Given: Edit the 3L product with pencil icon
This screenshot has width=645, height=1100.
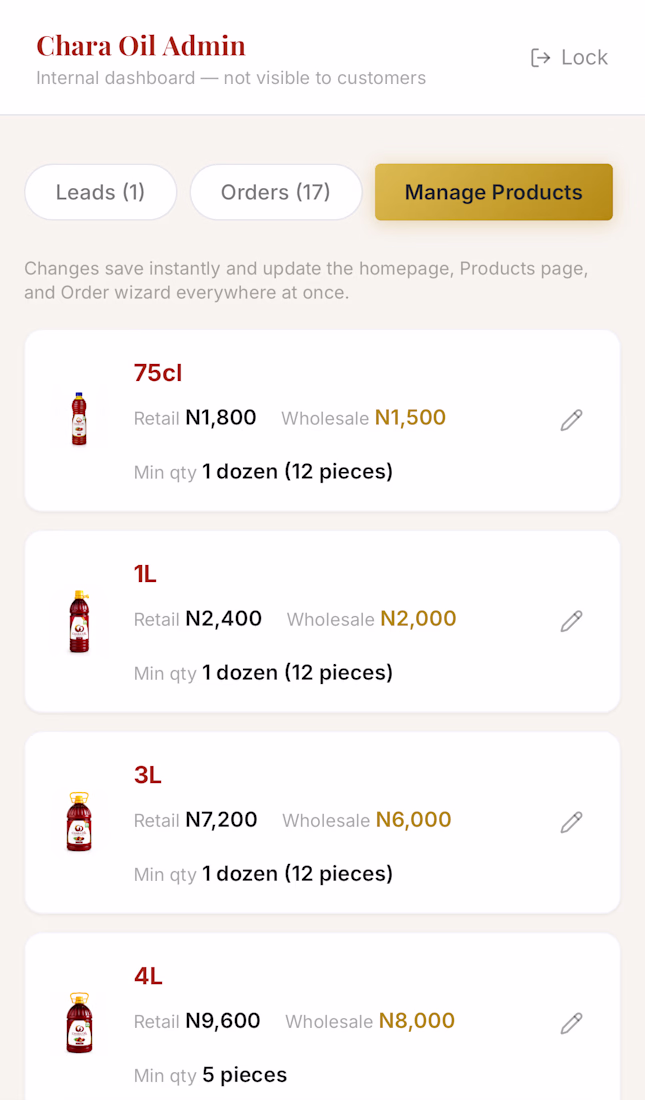Looking at the screenshot, I should coord(571,821).
